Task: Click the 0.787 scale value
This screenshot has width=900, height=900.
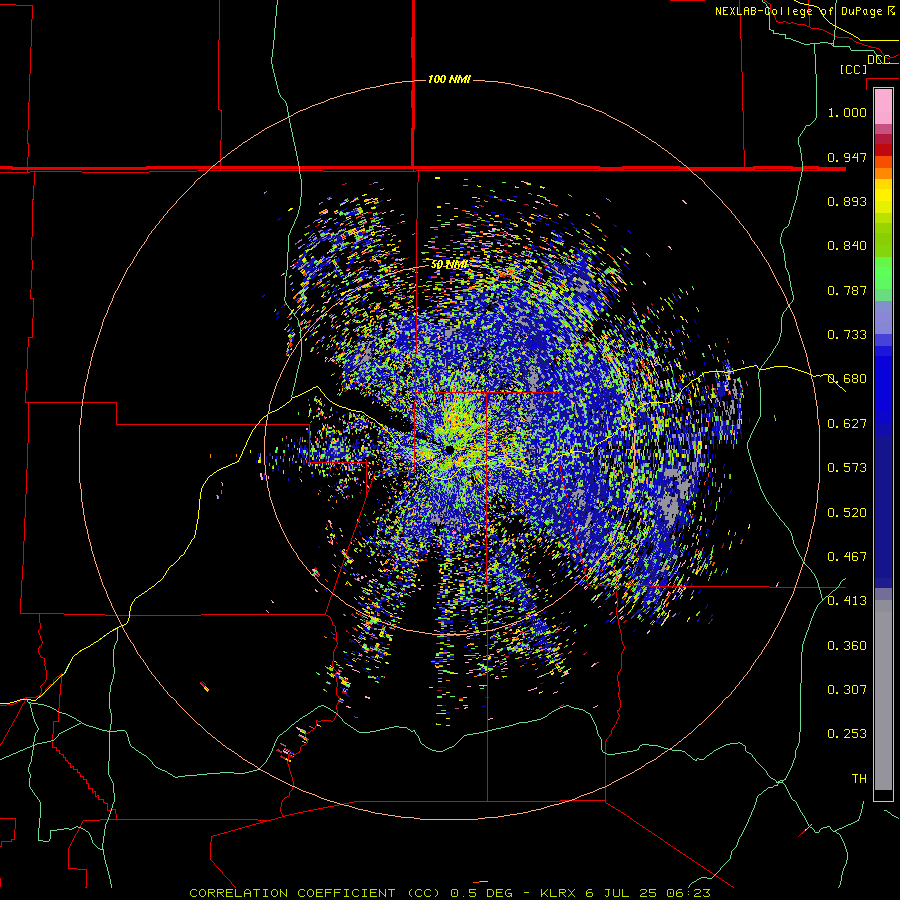Action: 847,290
